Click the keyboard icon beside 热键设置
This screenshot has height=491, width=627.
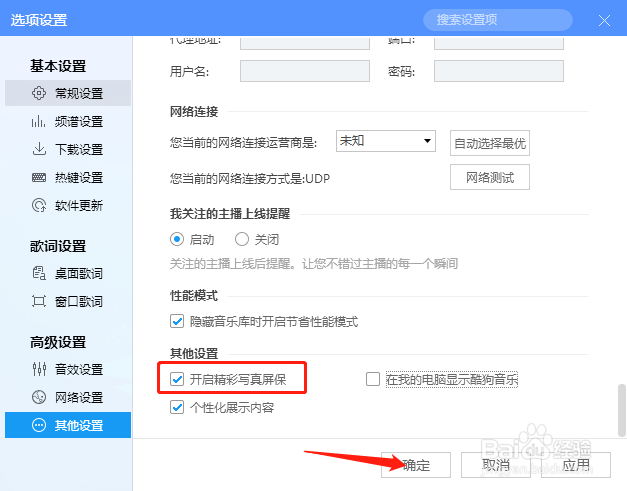[x=39, y=177]
